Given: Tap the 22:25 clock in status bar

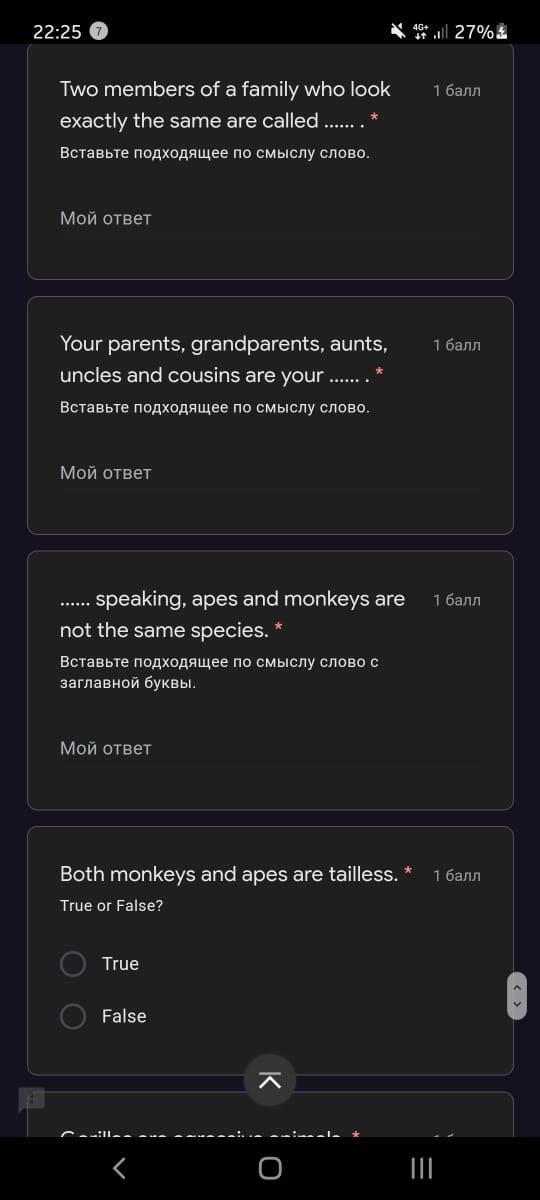Looking at the screenshot, I should click(57, 31).
